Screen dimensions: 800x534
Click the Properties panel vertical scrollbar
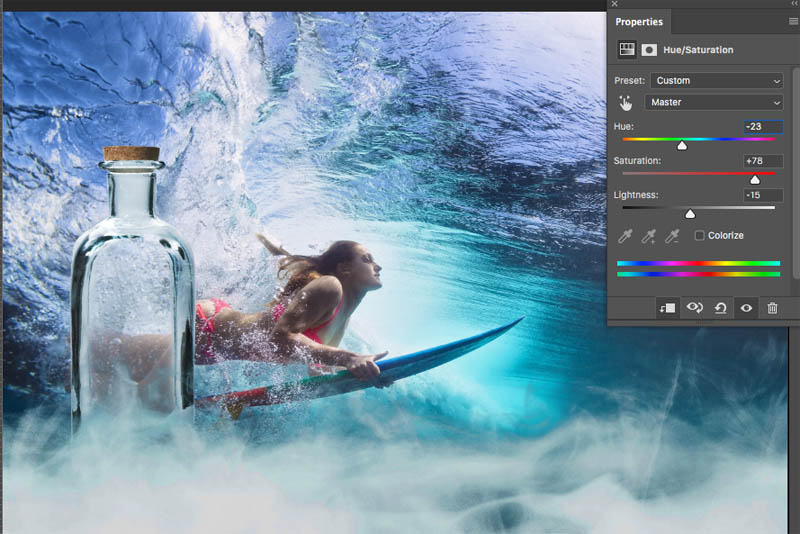pos(796,173)
